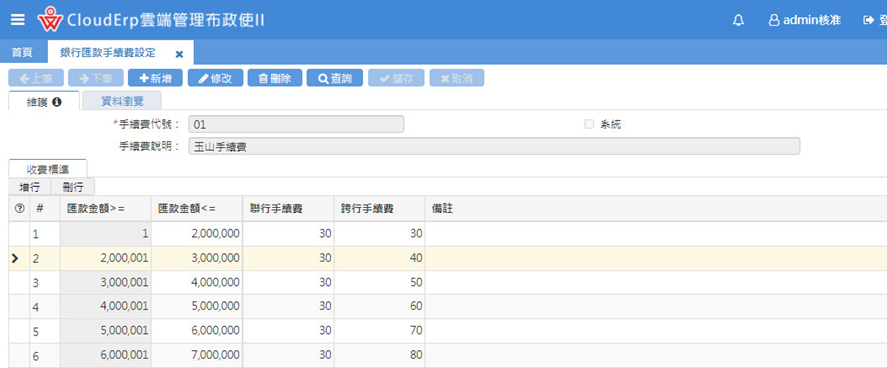Click row number 3 in grid
This screenshot has height=368, width=887.
(x=45, y=283)
